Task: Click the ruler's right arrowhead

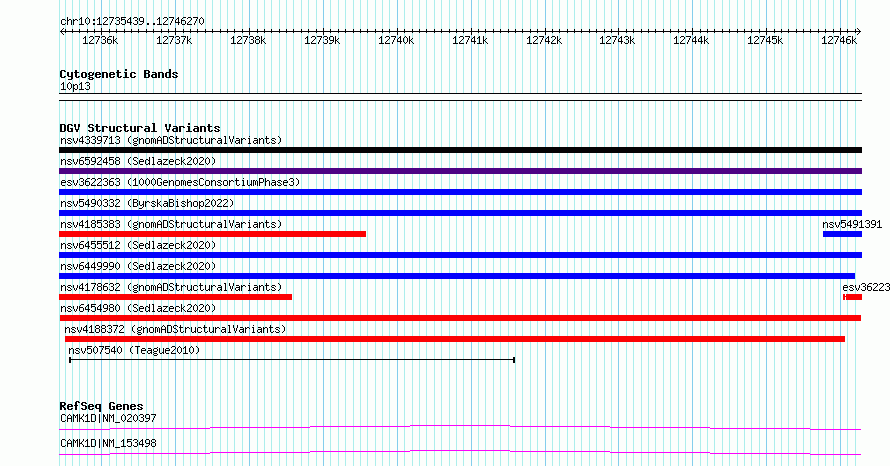Action: (x=859, y=32)
